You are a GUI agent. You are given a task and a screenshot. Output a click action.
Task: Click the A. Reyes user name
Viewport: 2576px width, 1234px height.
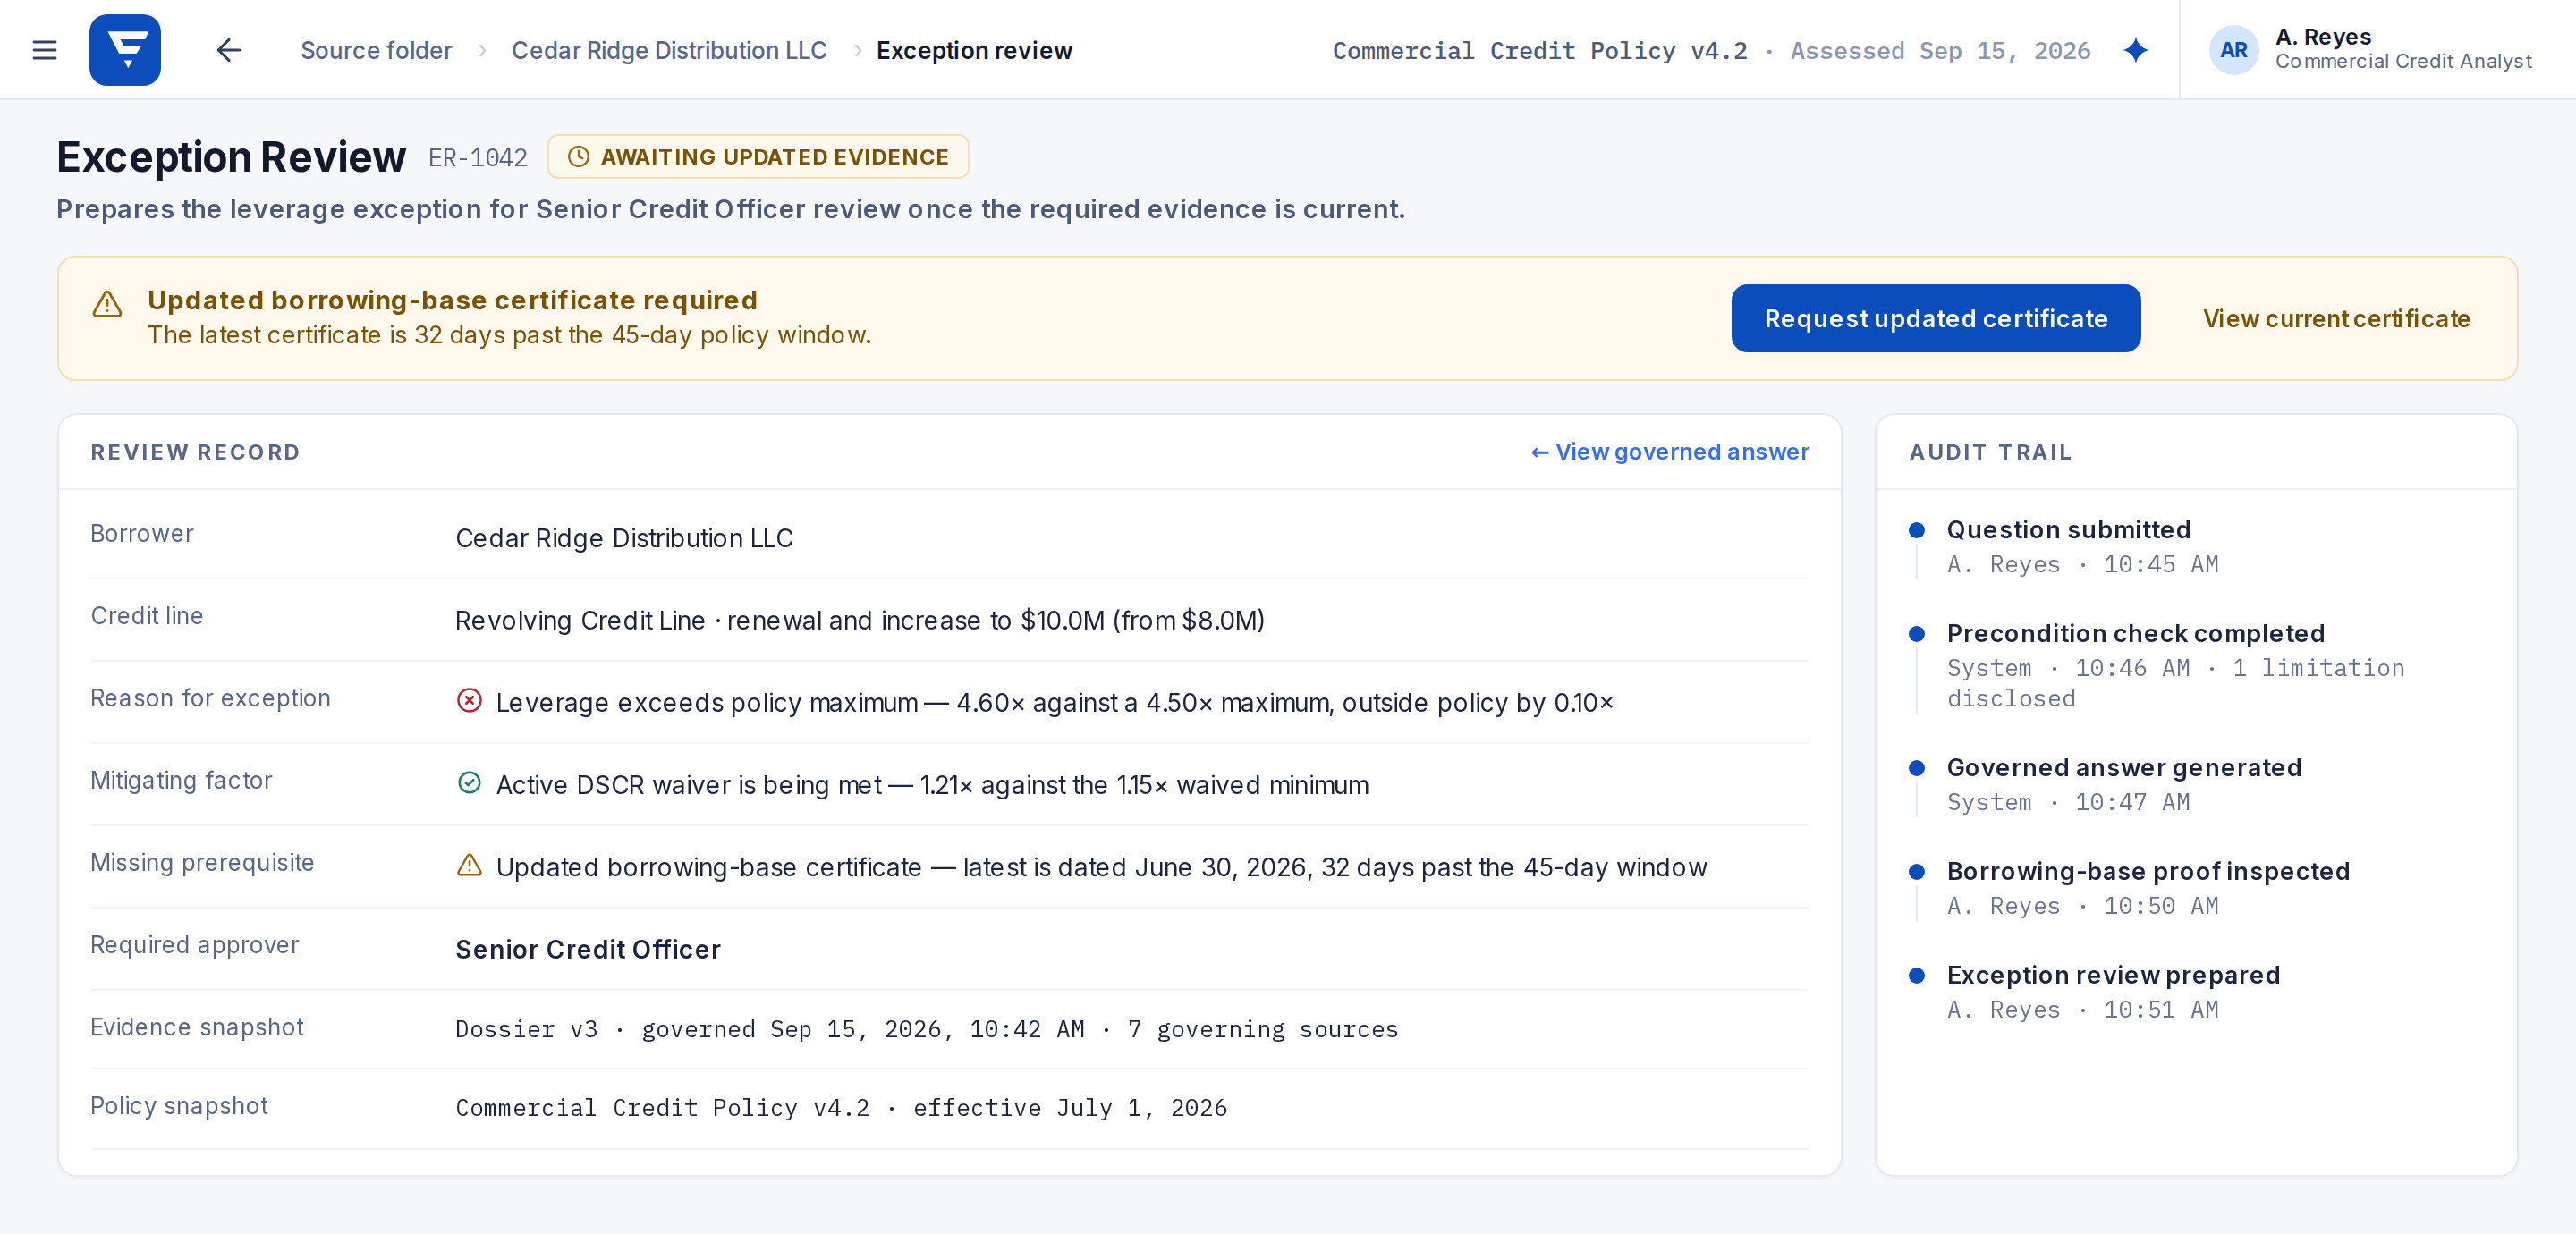pos(2323,37)
